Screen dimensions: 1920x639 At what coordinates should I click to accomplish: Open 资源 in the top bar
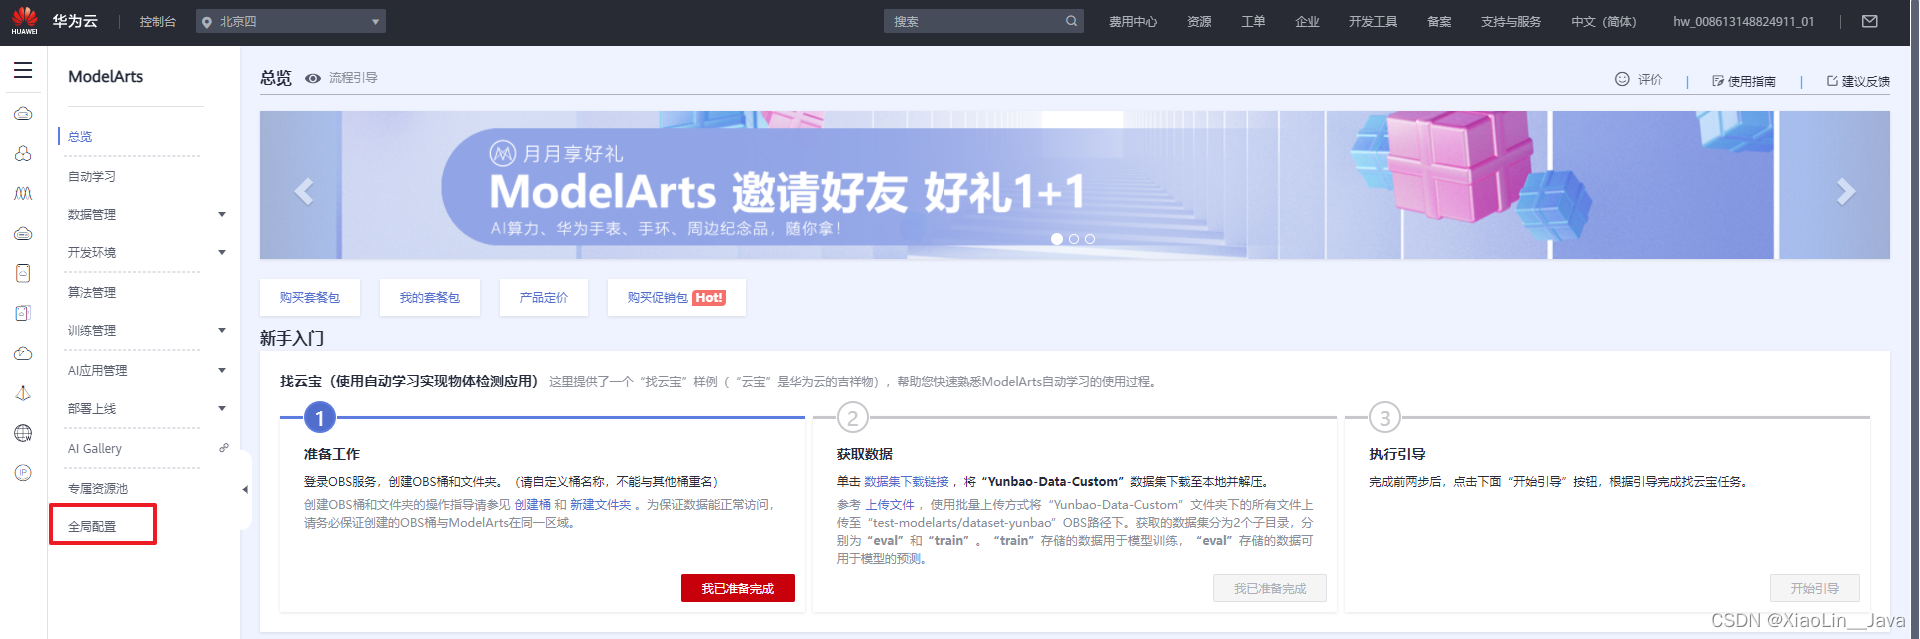point(1199,21)
